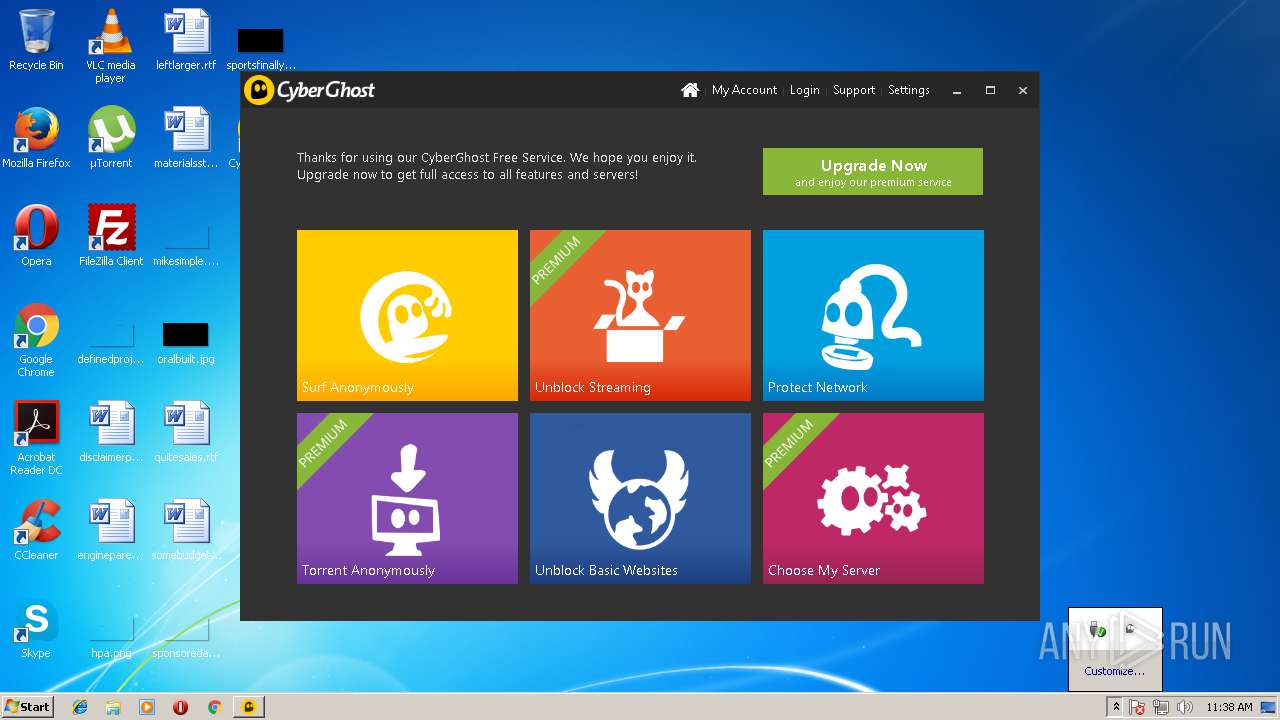
Task: Open the volume speaker tray icon
Action: [x=1185, y=707]
